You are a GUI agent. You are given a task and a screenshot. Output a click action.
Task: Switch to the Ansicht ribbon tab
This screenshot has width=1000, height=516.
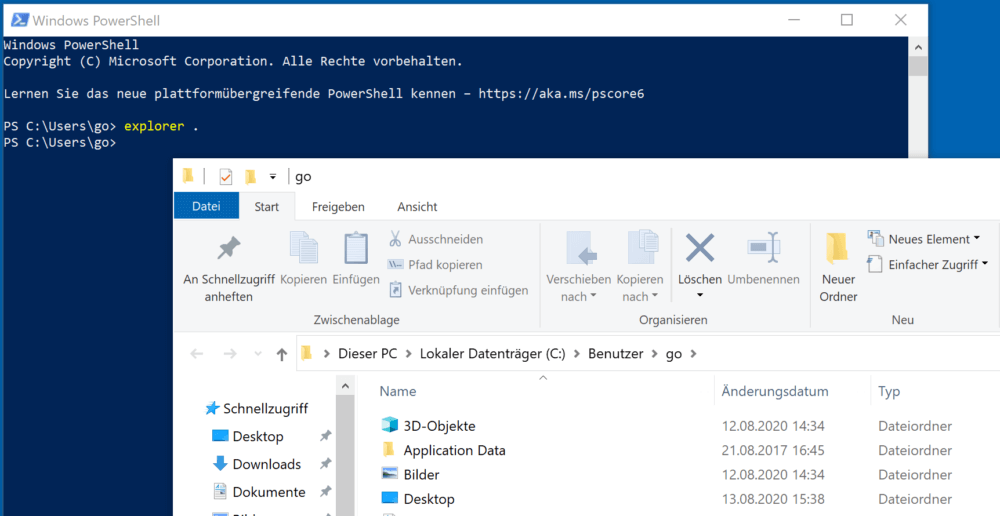417,207
